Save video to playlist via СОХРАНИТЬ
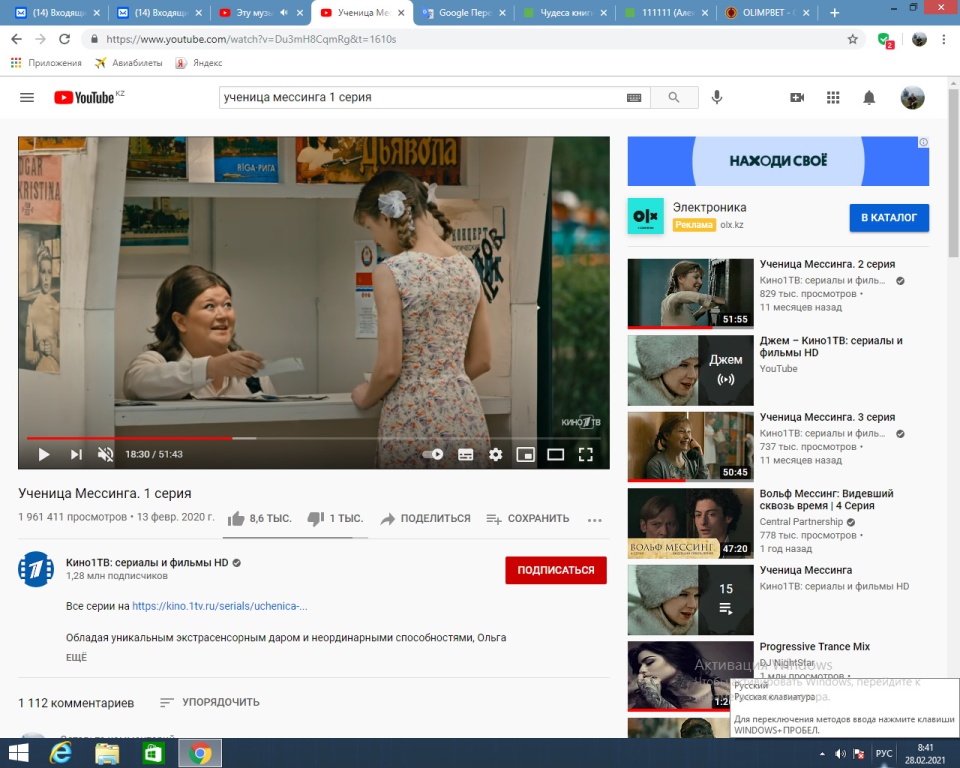 click(528, 519)
